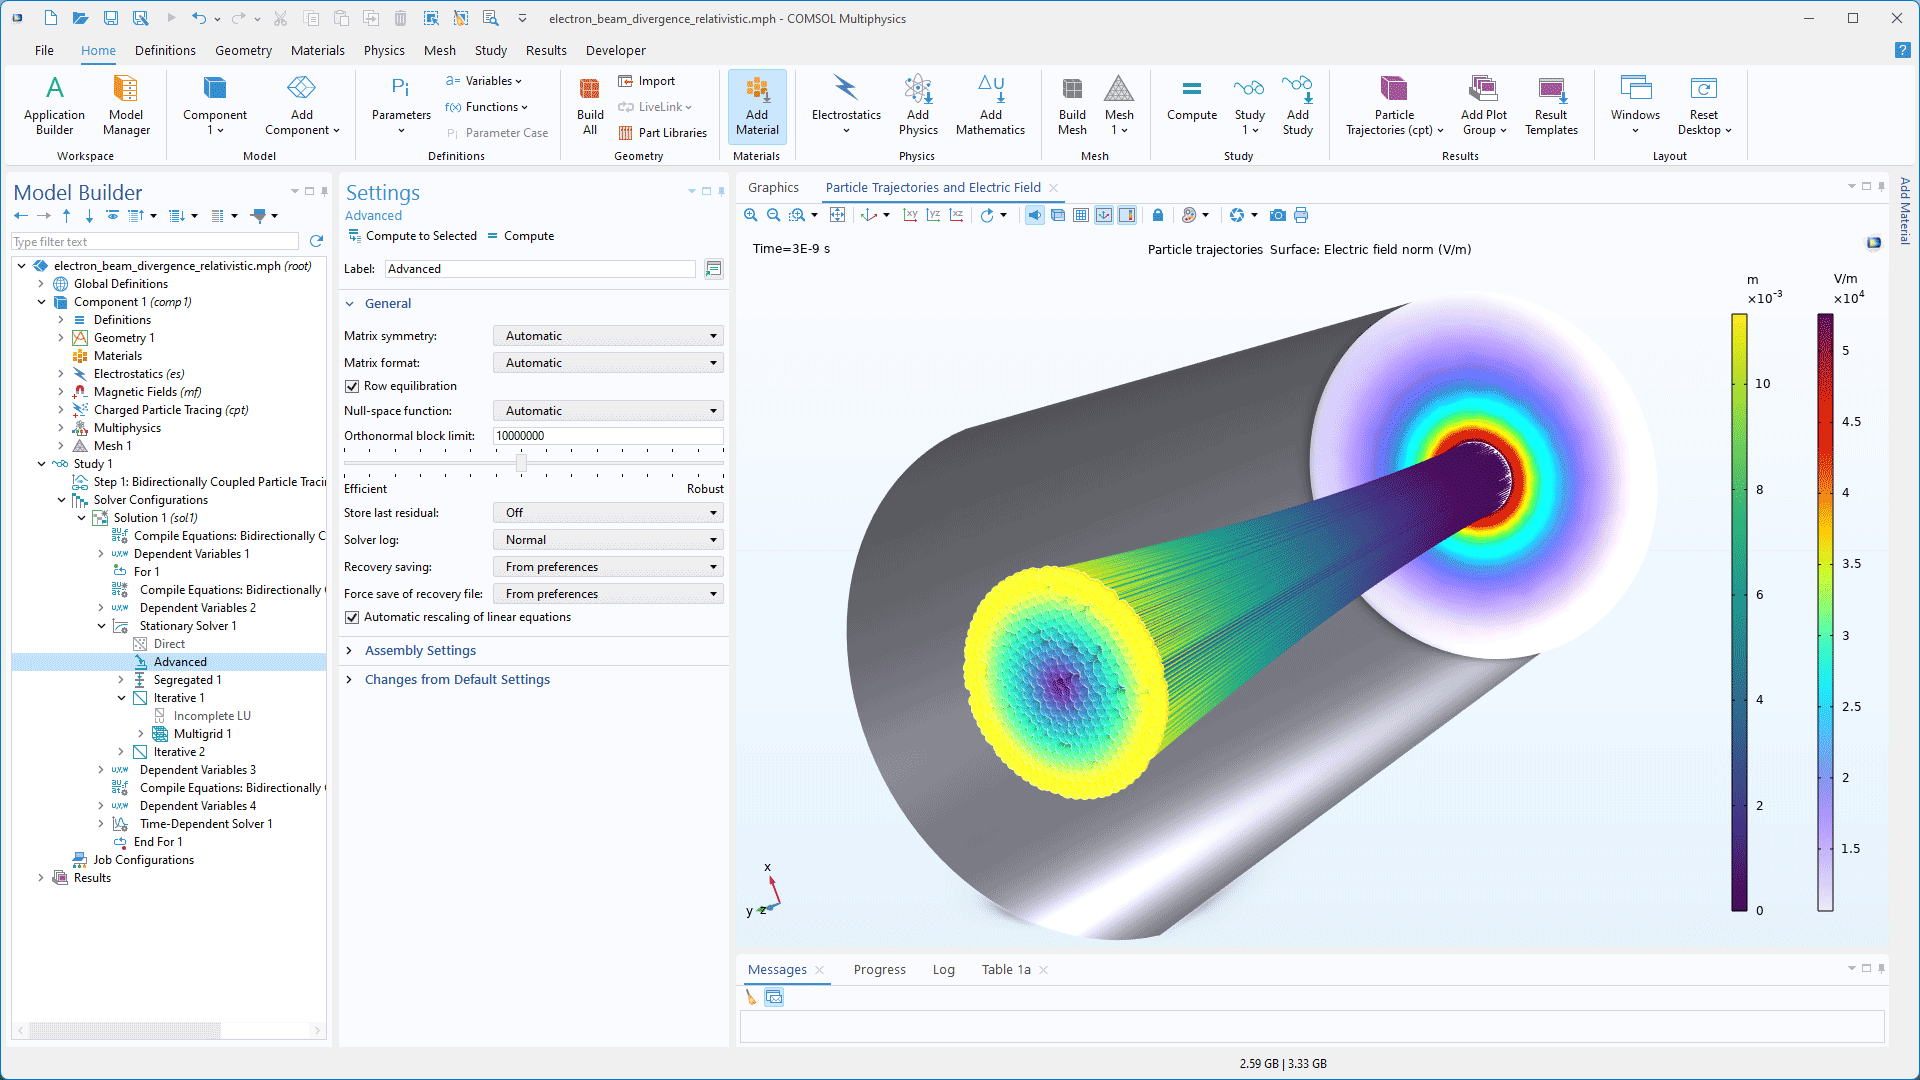1920x1080 pixels.
Task: Switch to the Log tab
Action: pyautogui.click(x=944, y=970)
